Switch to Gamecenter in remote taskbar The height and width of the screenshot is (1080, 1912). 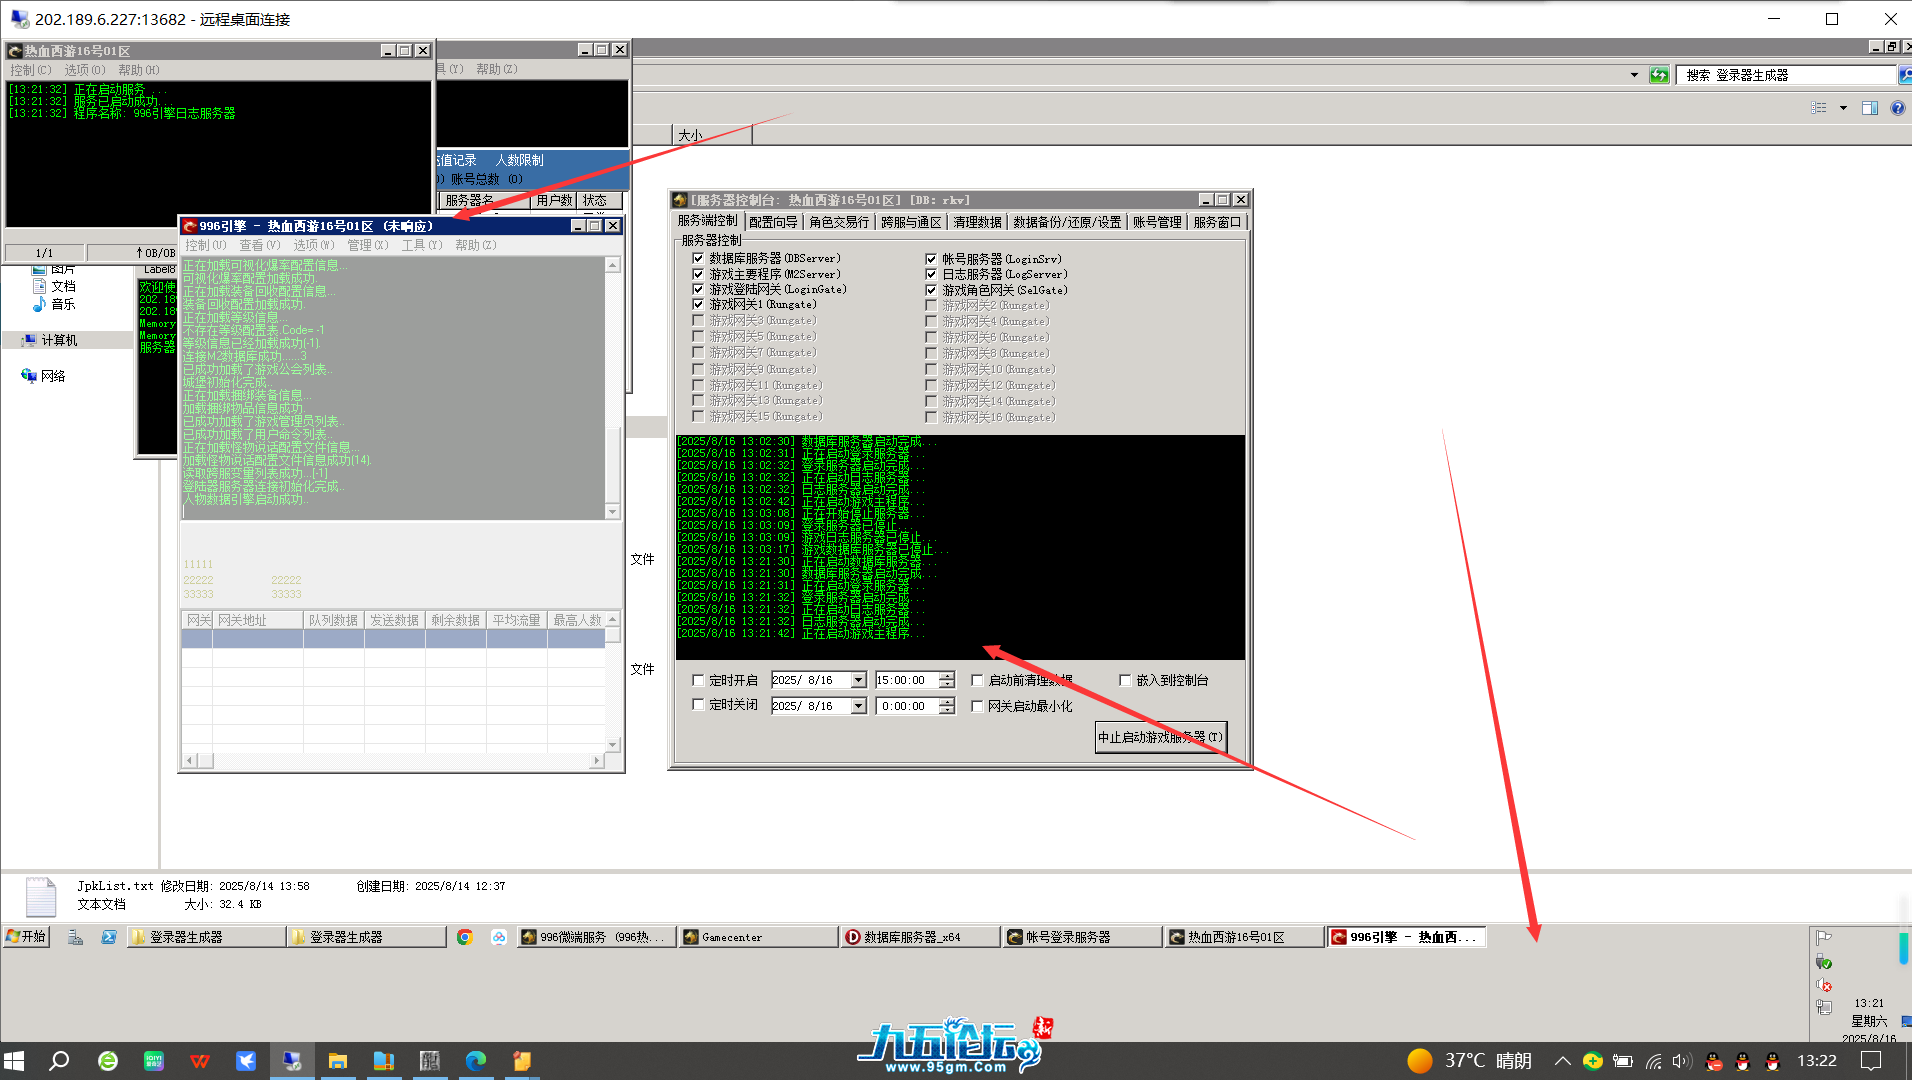(x=758, y=937)
